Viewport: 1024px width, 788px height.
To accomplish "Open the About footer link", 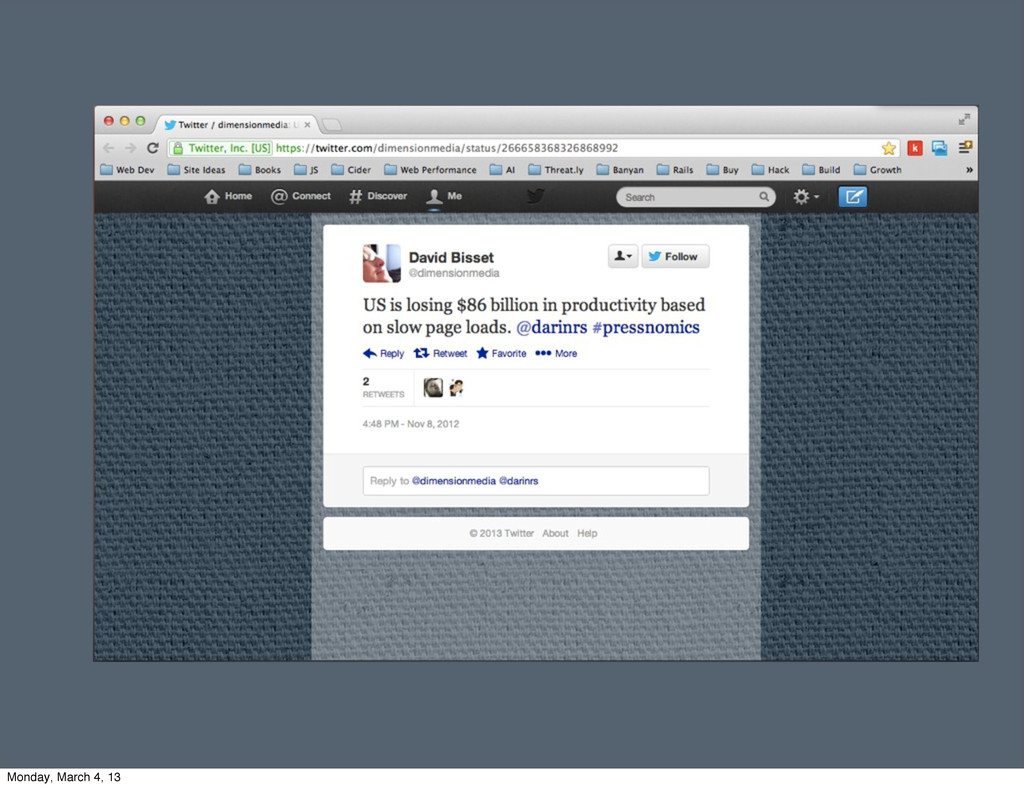I will click(555, 533).
